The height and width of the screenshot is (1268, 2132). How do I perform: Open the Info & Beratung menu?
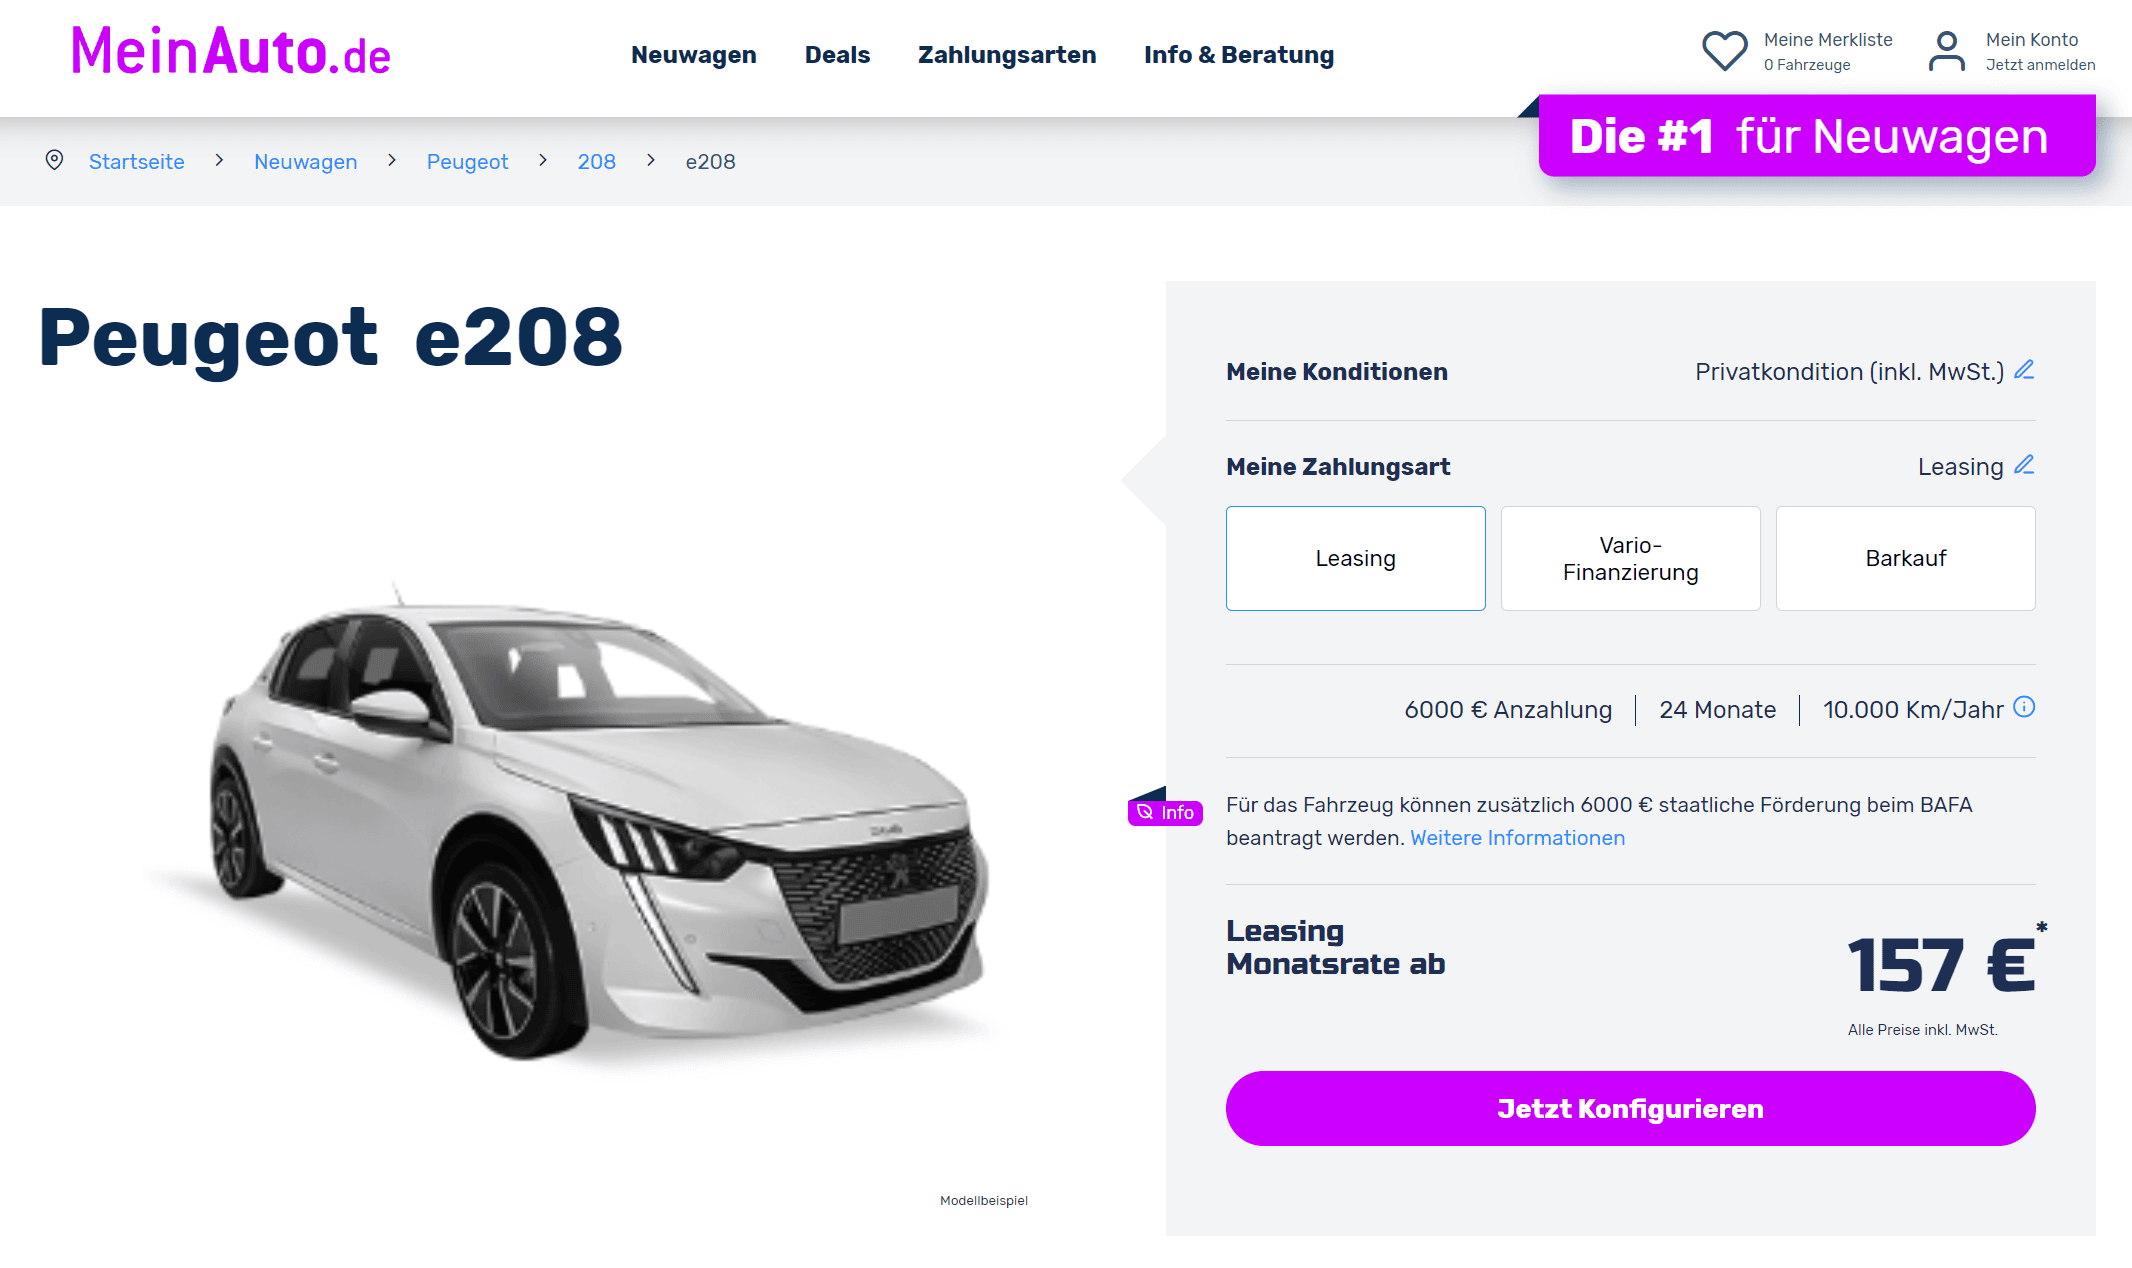tap(1239, 55)
